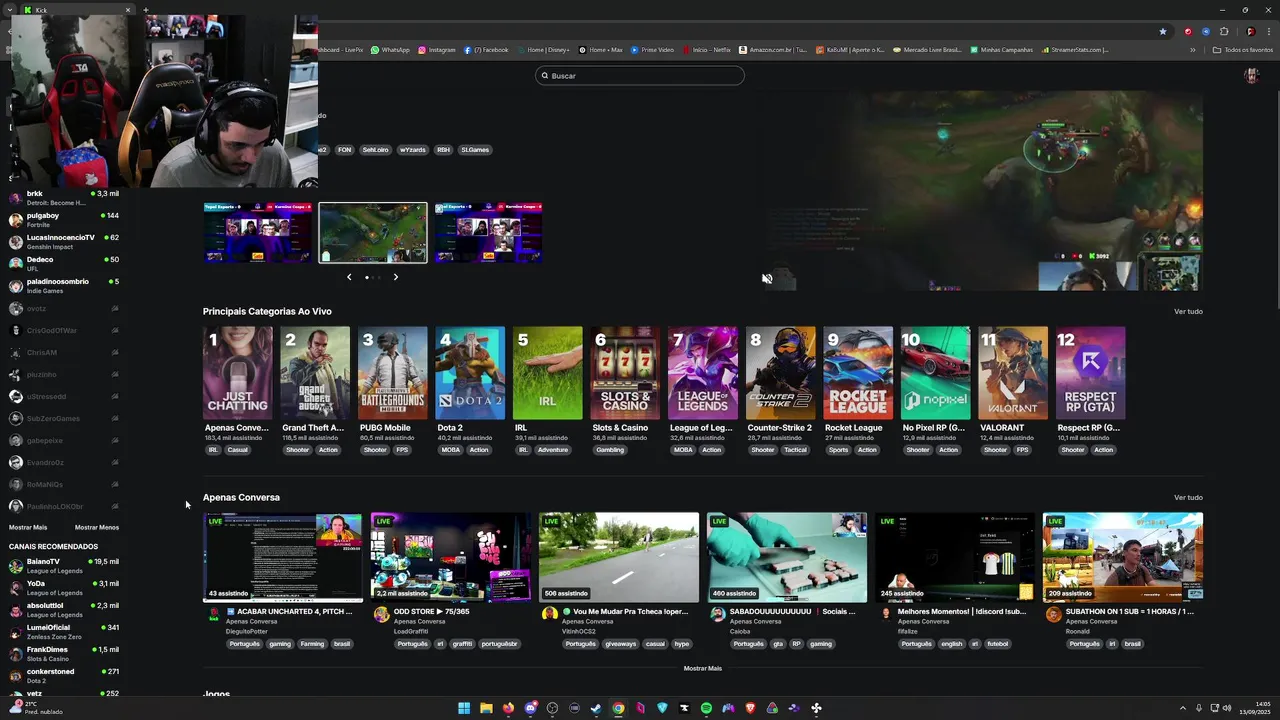Select the first carousel stream thumbnail
The image size is (1280, 720).
(258, 233)
